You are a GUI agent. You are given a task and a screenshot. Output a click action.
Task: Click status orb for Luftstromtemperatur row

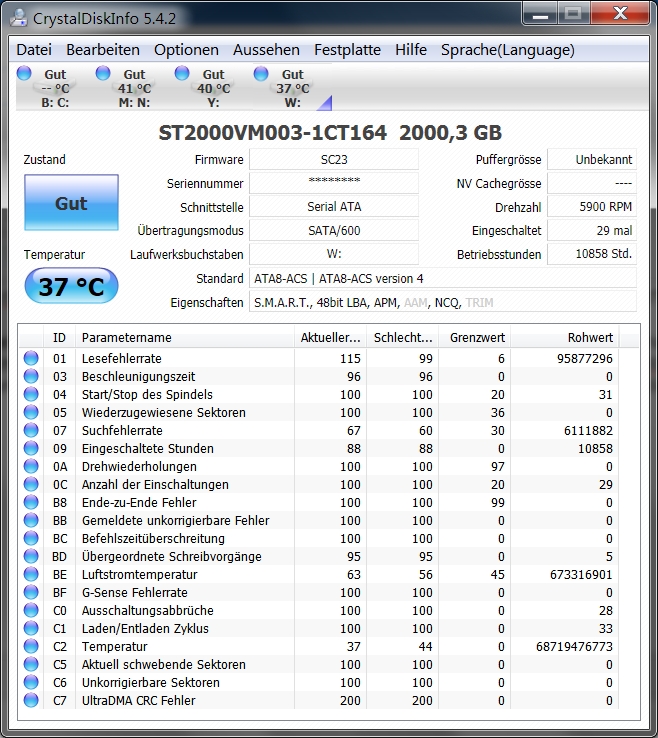(31, 574)
